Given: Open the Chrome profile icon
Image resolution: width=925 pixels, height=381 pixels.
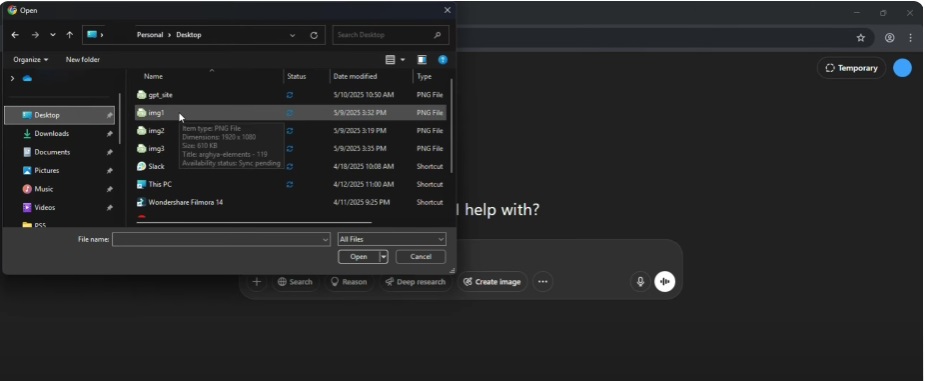Looking at the screenshot, I should coord(890,38).
